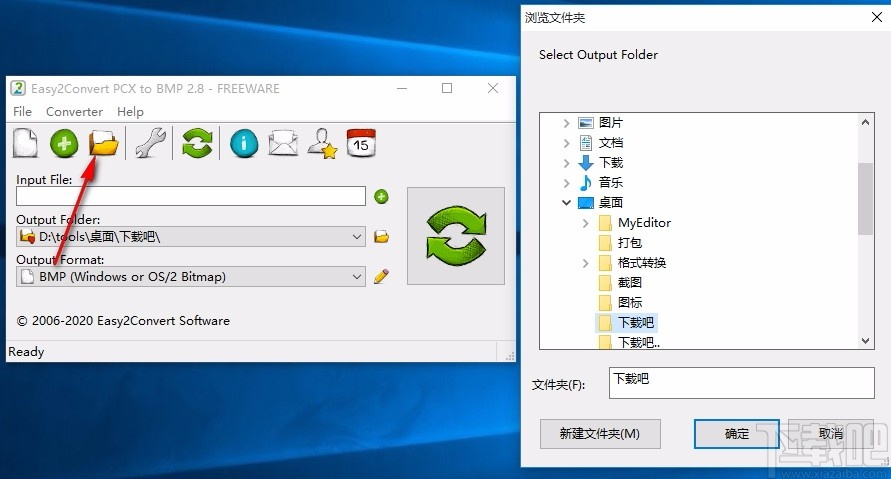Image resolution: width=891 pixels, height=479 pixels.
Task: Click the green plus Add file toolbar icon
Action: click(64, 143)
